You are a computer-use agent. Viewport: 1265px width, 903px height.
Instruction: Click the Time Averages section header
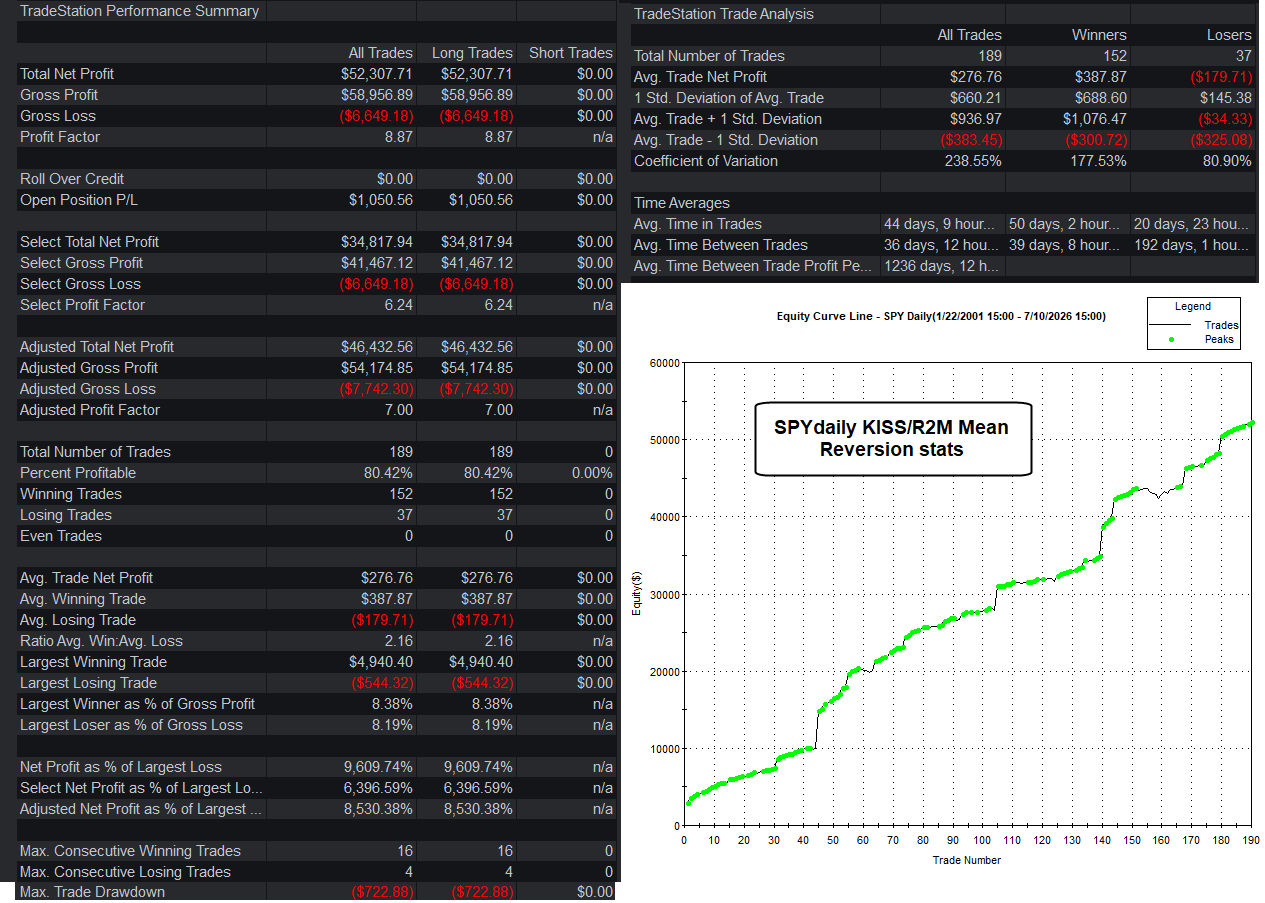(x=682, y=203)
